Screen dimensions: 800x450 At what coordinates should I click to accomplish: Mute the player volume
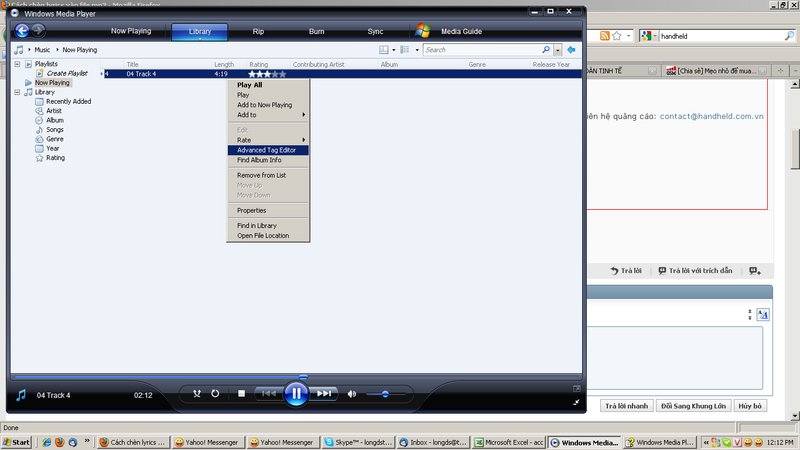351,394
